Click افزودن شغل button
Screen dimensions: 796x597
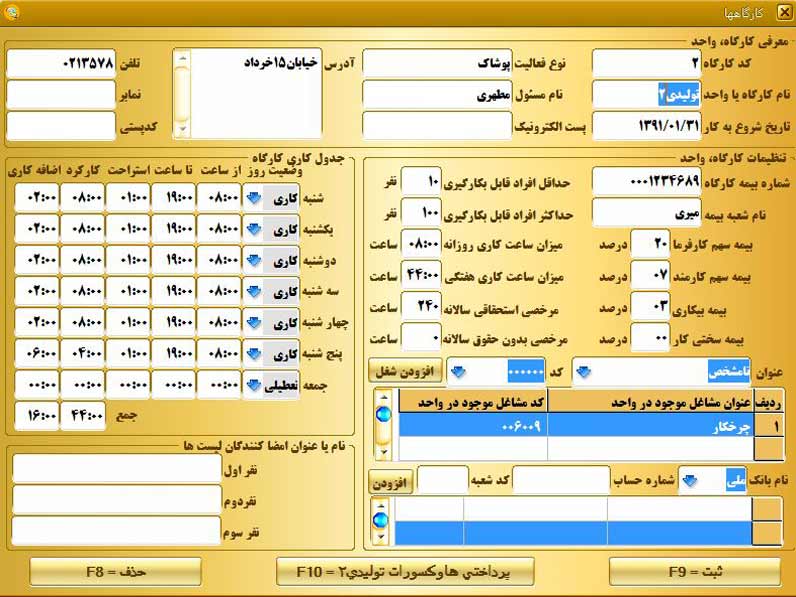tap(405, 371)
